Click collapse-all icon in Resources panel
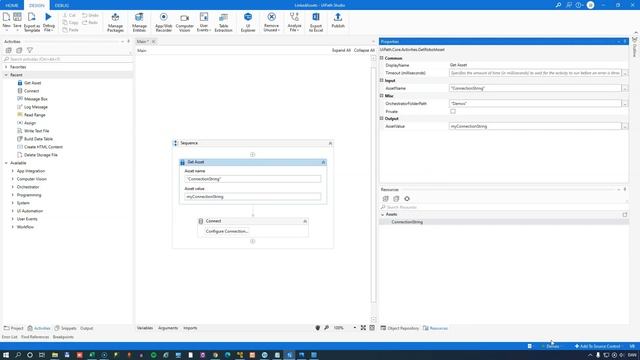 pos(396,199)
